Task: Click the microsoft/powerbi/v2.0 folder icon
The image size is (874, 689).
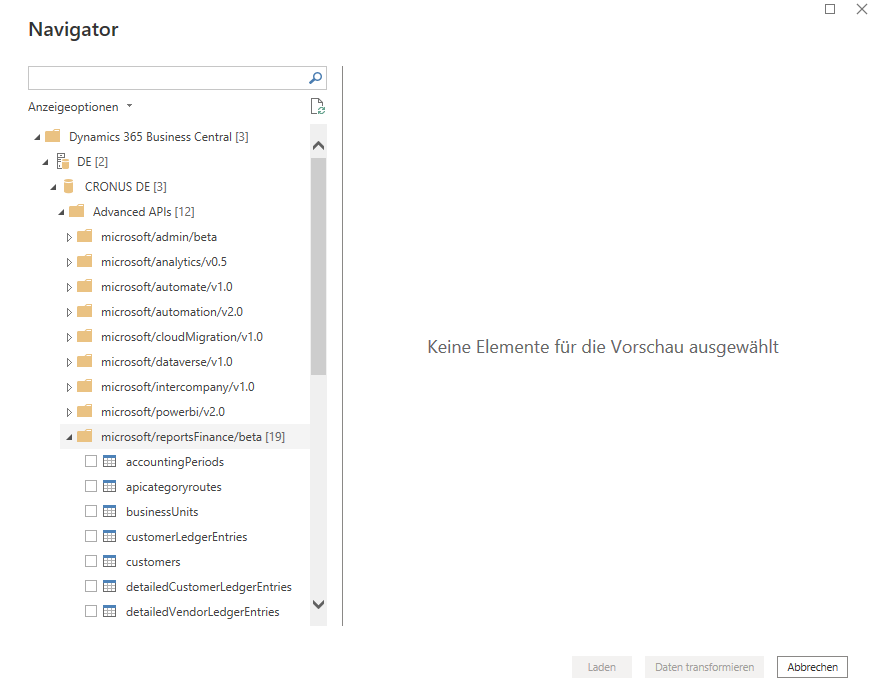Action: click(85, 411)
